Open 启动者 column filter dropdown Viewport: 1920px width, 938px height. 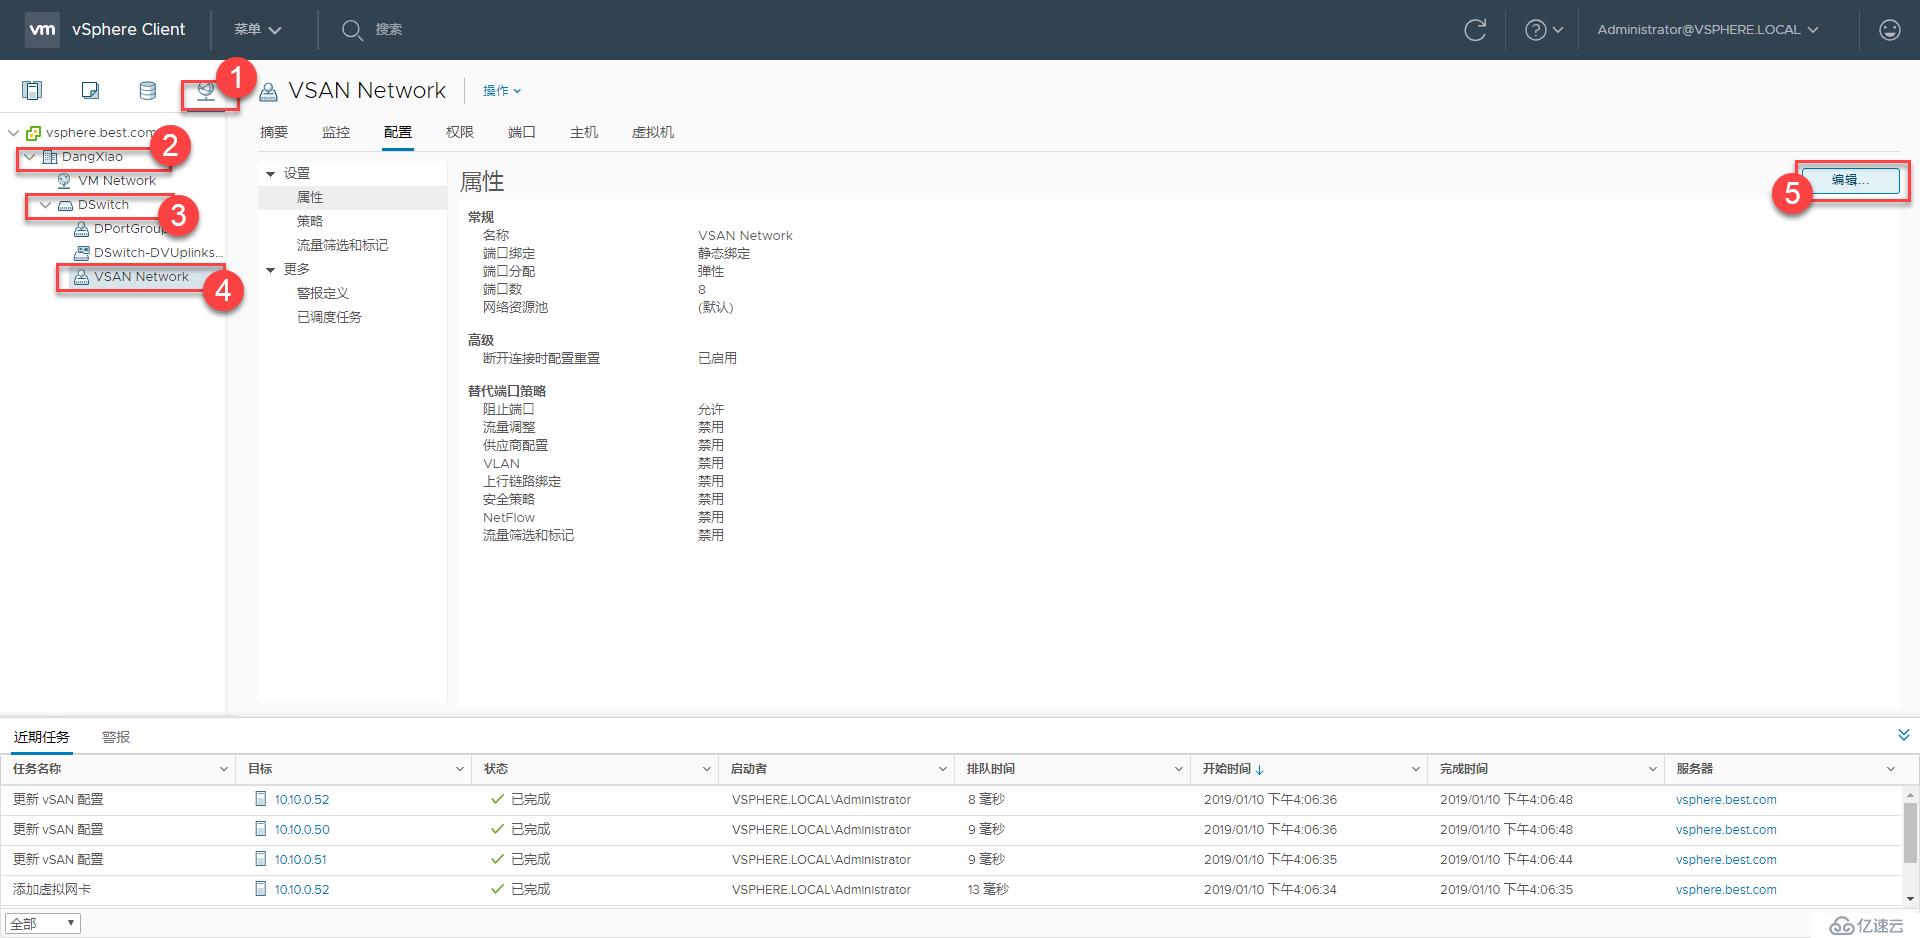tap(942, 769)
